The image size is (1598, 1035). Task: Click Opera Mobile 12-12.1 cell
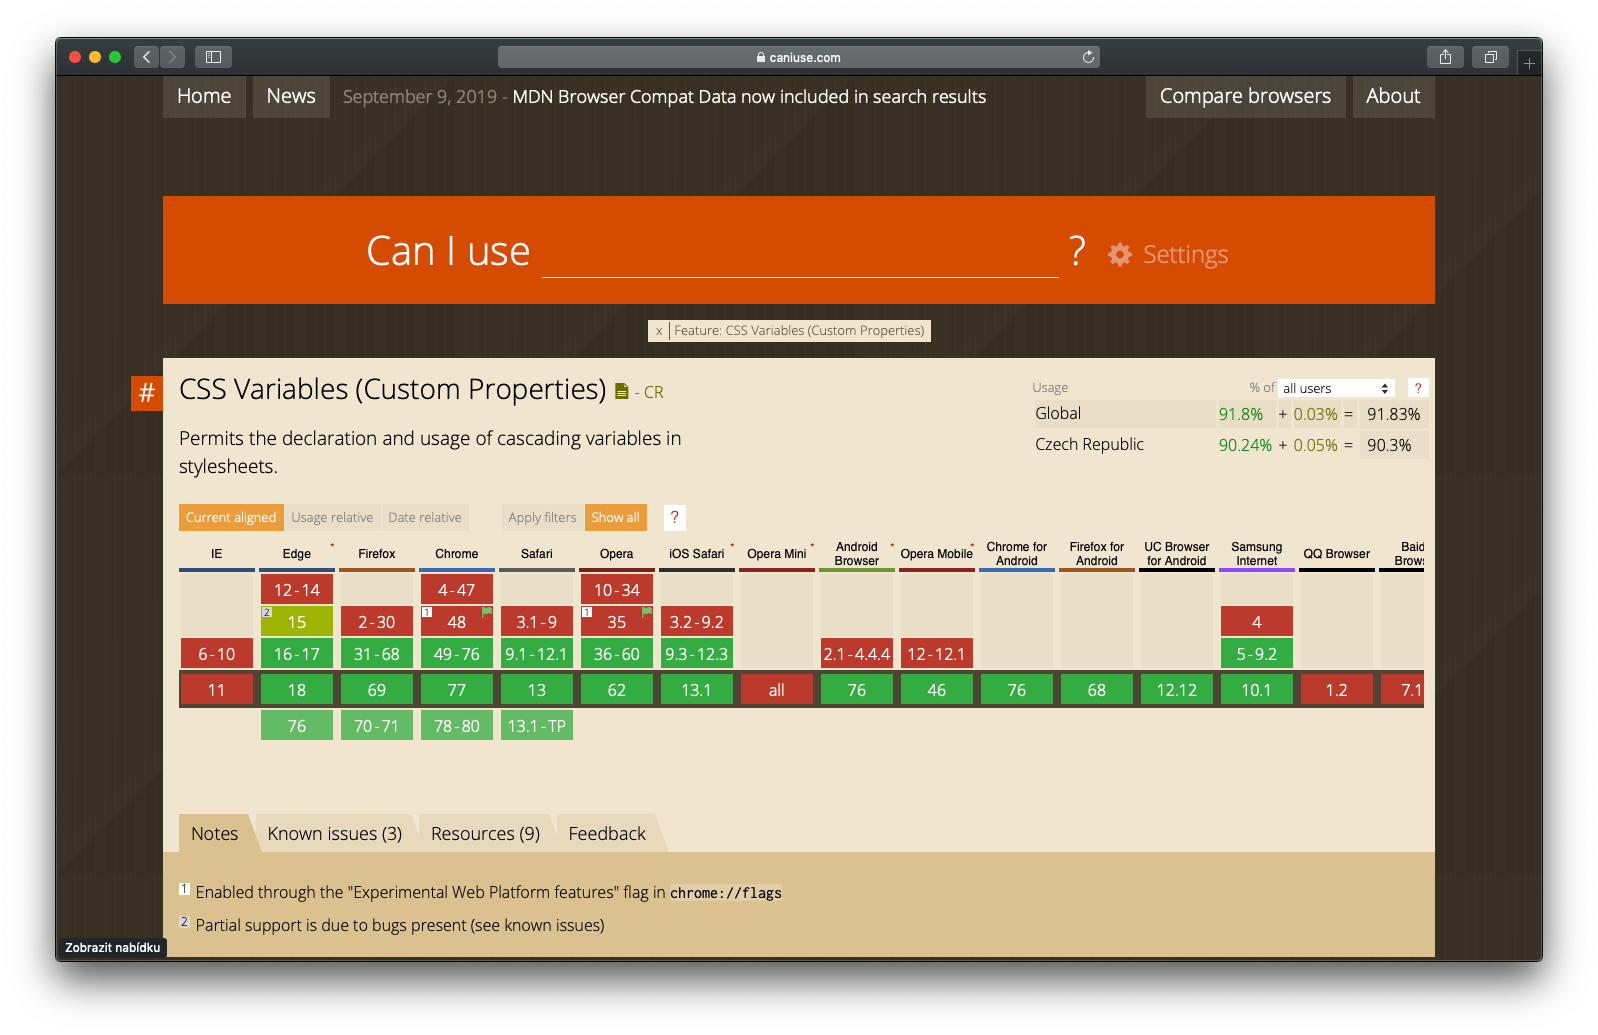point(937,654)
